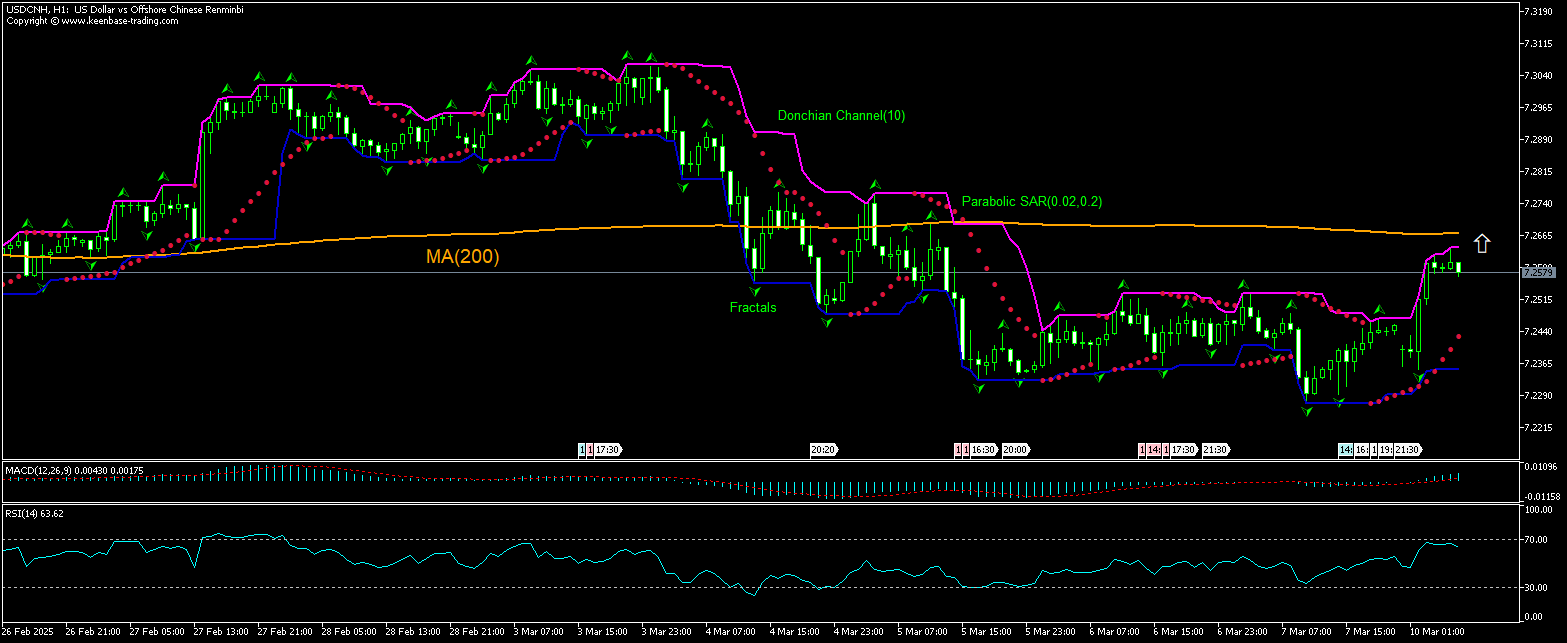Click the orange MA(200) label

462,257
